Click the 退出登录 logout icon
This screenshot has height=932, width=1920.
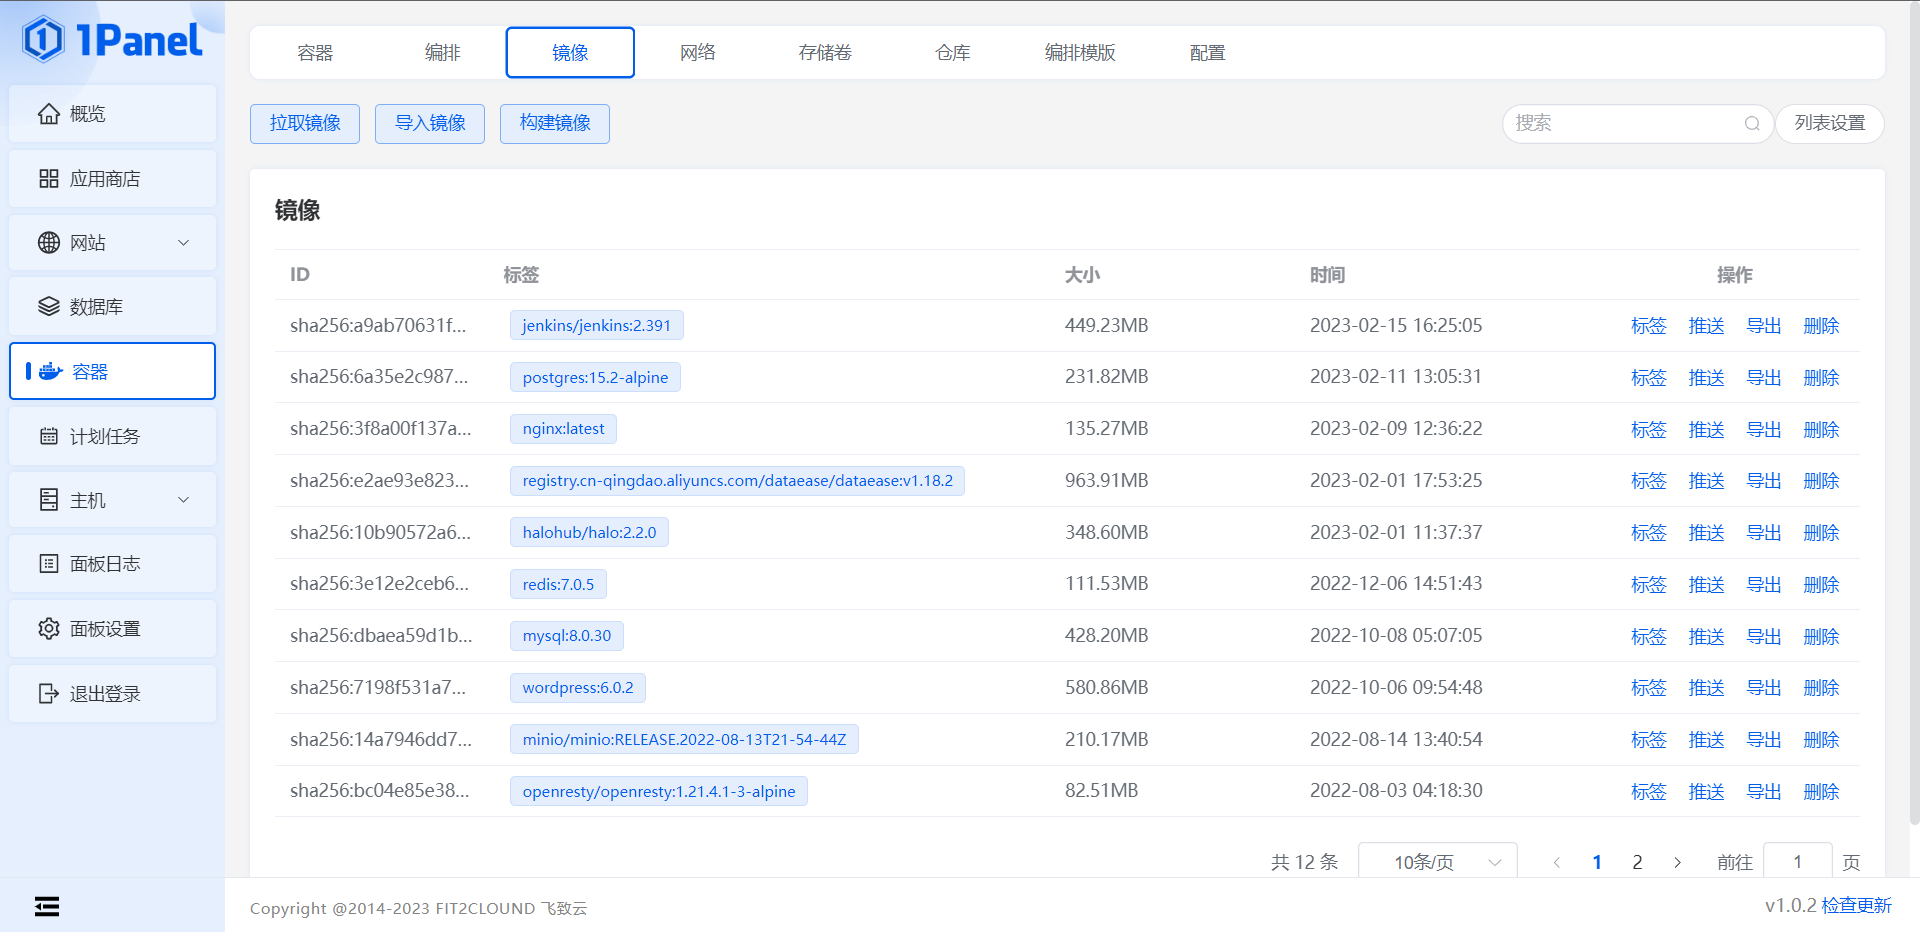49,694
